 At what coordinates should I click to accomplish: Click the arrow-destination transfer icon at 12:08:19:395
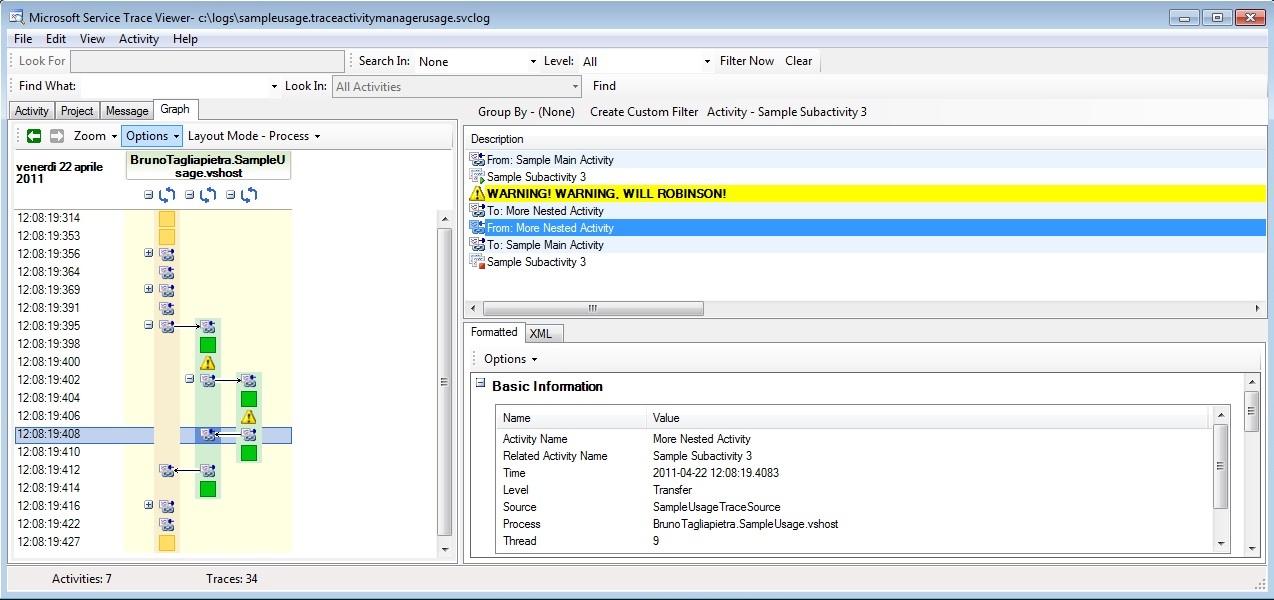(208, 326)
